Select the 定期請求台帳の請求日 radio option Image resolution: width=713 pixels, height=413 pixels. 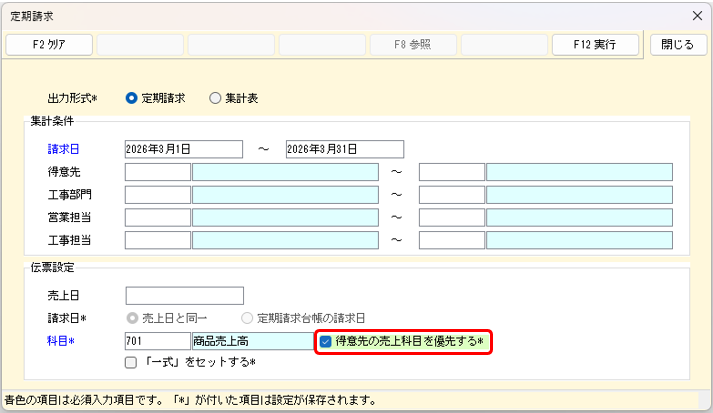[x=247, y=318]
